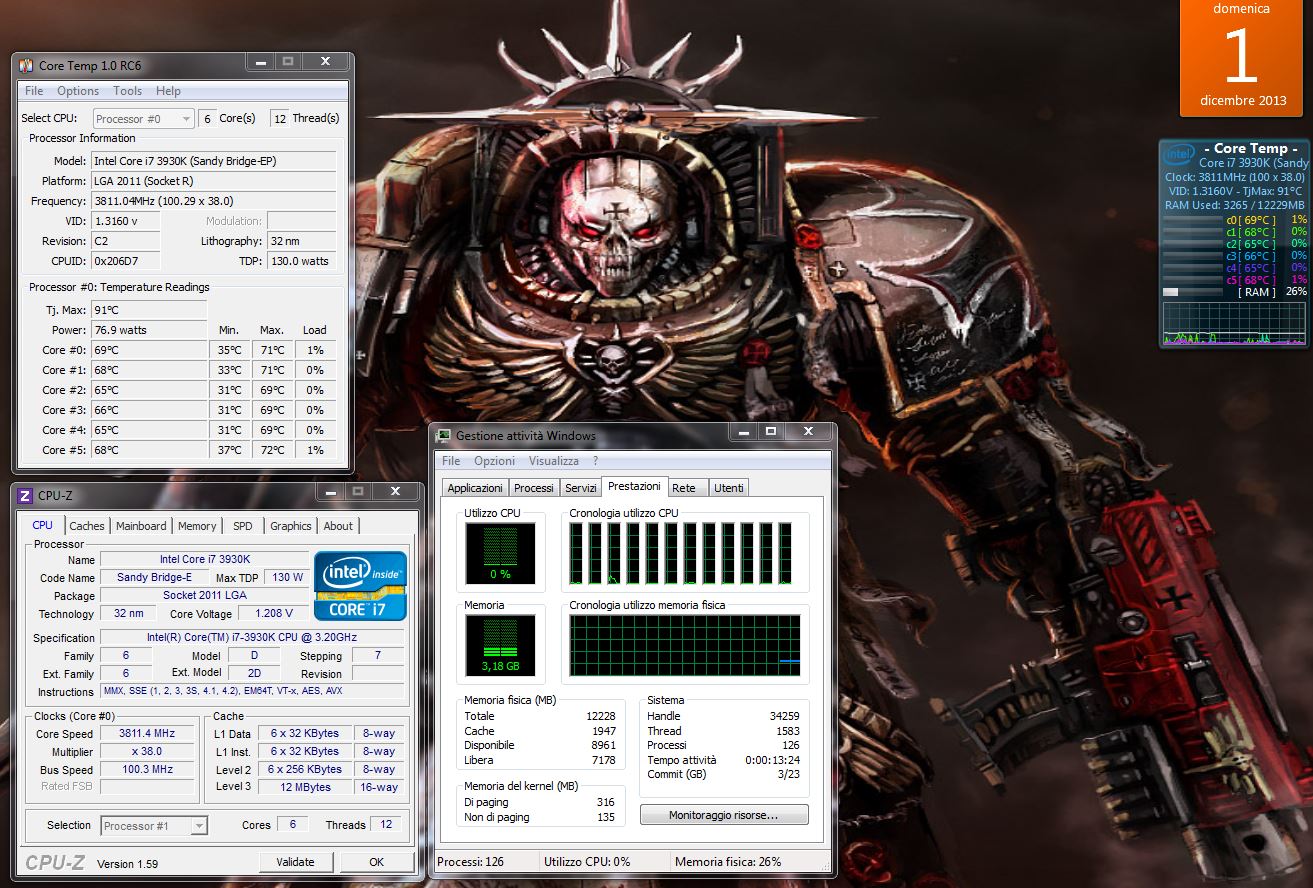Screen dimensions: 1313x888
Task: Open the Selection Processor #1 dropdown in CPU-Z
Action: (x=152, y=825)
